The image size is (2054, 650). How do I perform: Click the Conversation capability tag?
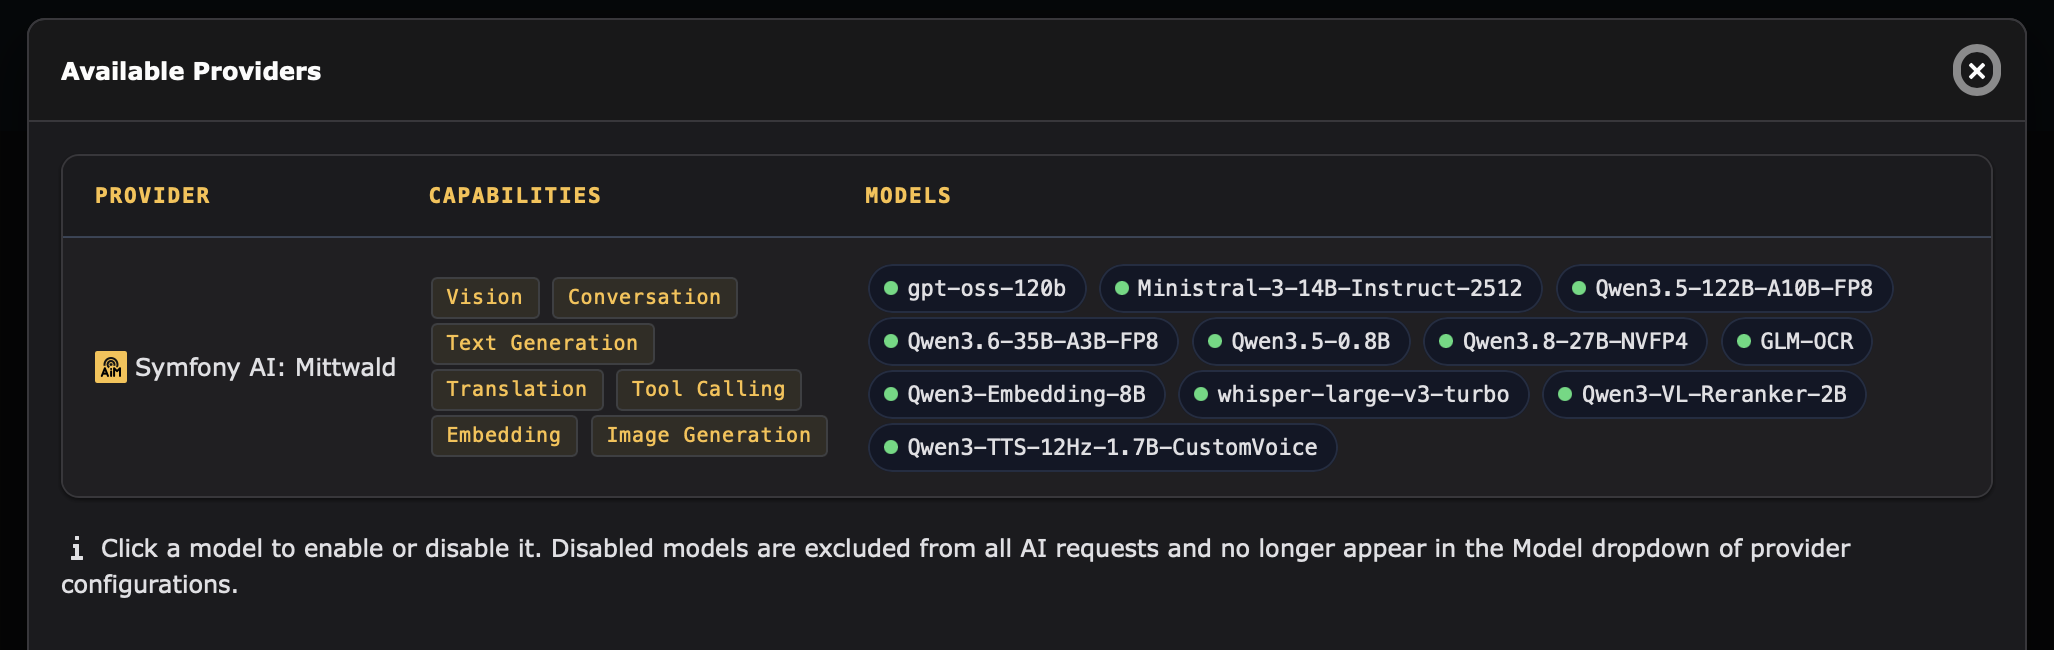pos(645,298)
